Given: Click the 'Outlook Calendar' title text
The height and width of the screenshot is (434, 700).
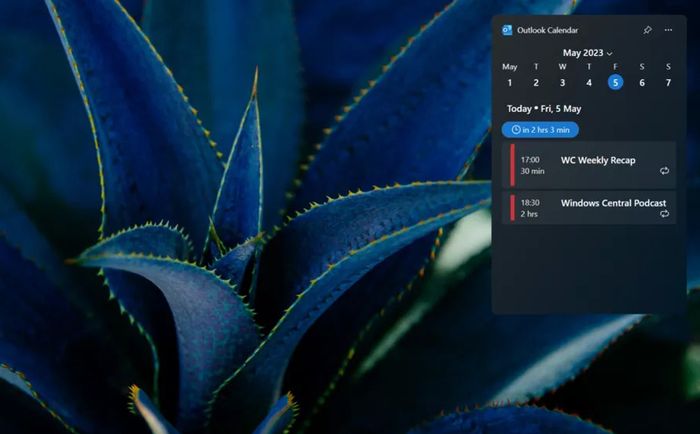Looking at the screenshot, I should coord(547,30).
